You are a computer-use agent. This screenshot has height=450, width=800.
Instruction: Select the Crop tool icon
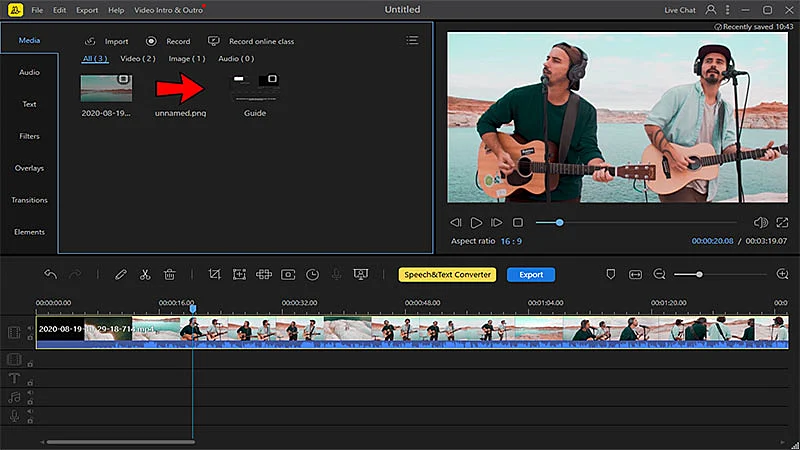point(214,274)
